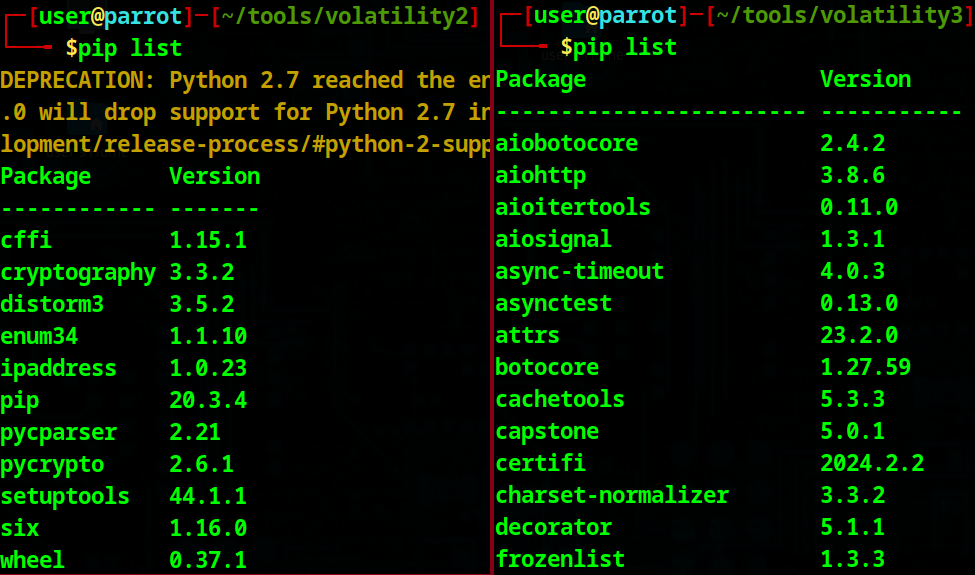Select the distorm3 package name
This screenshot has height=575, width=975.
tap(52, 304)
